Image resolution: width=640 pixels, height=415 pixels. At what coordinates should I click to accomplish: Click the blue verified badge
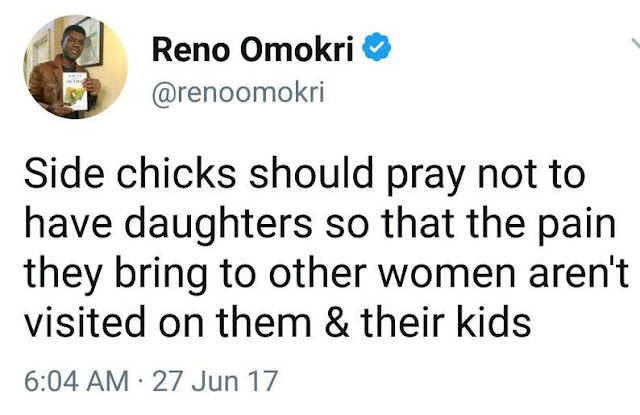377,46
